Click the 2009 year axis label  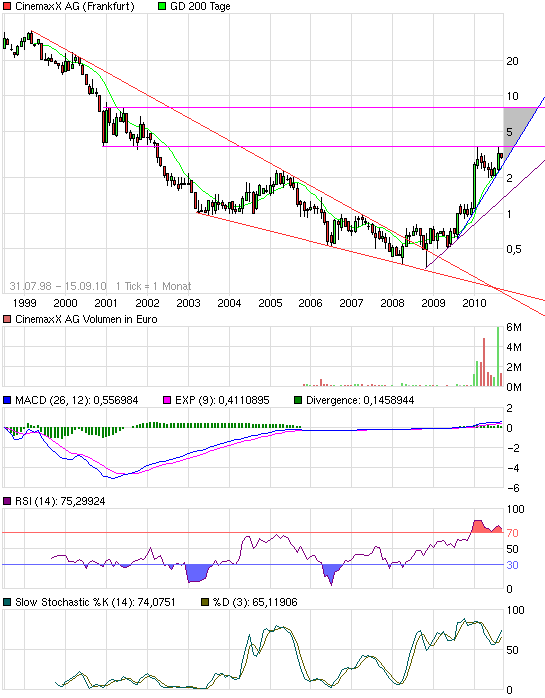tap(433, 303)
